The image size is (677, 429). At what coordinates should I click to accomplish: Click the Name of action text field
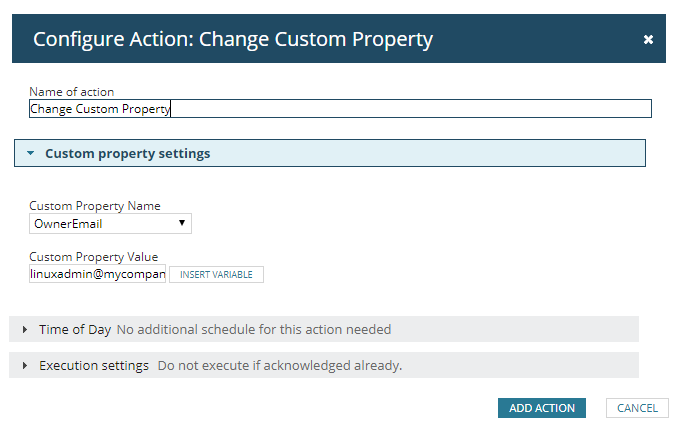(340, 109)
